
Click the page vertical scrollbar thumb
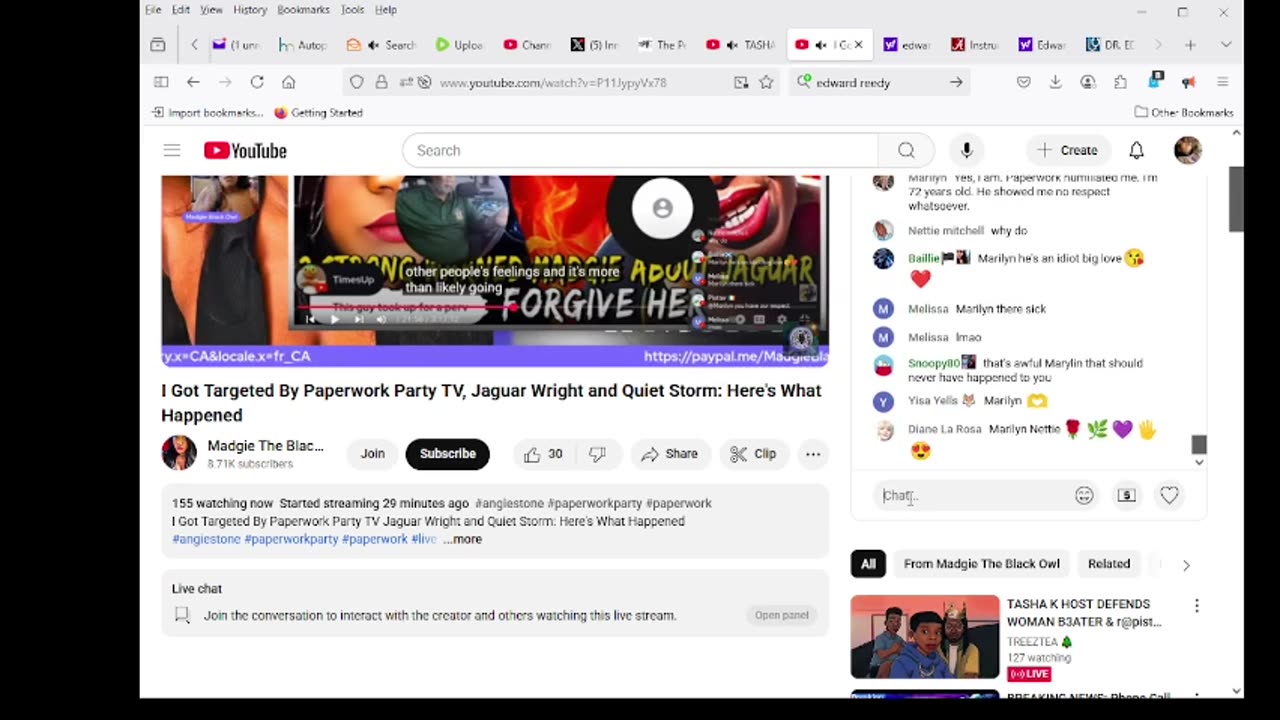1236,199
